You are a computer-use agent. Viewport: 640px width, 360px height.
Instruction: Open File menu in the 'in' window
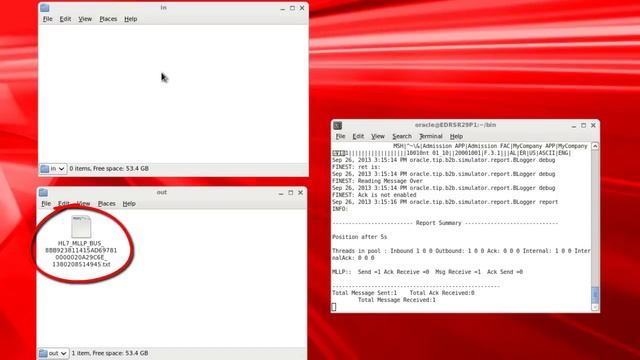coord(48,19)
